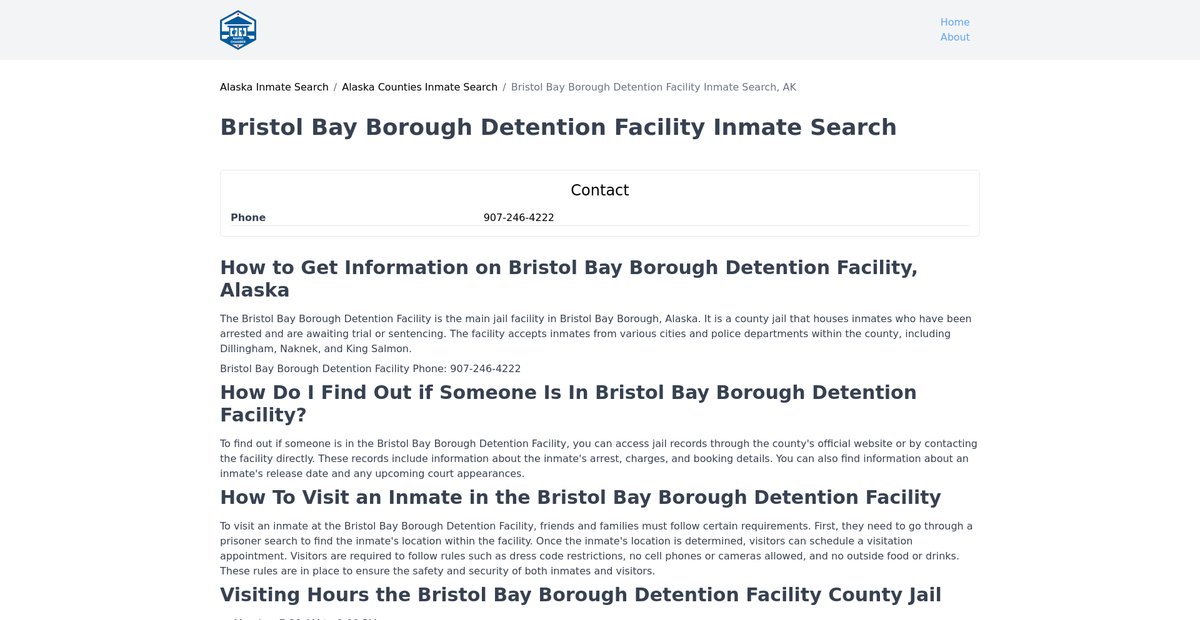Go to the About page
The image size is (1200, 620).
954,37
